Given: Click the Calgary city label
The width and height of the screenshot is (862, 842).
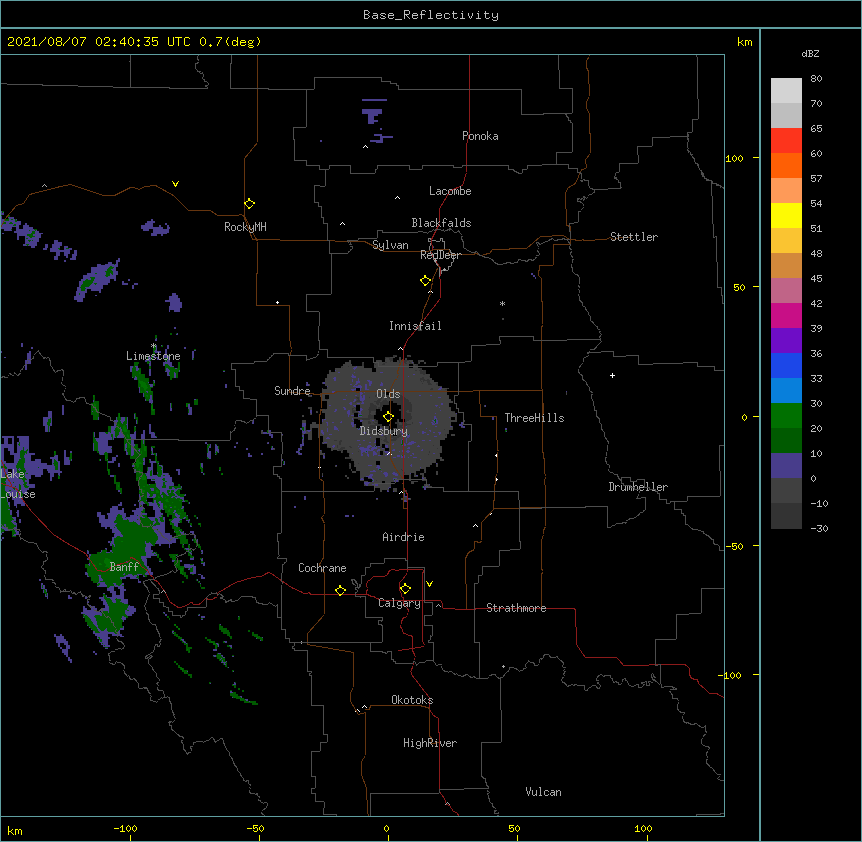Looking at the screenshot, I should [x=399, y=603].
